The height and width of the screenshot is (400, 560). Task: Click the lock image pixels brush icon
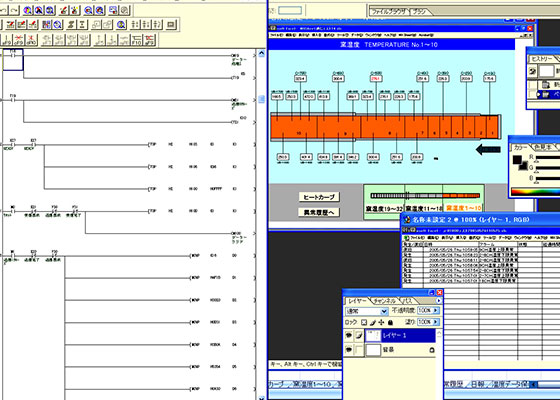pos(372,322)
